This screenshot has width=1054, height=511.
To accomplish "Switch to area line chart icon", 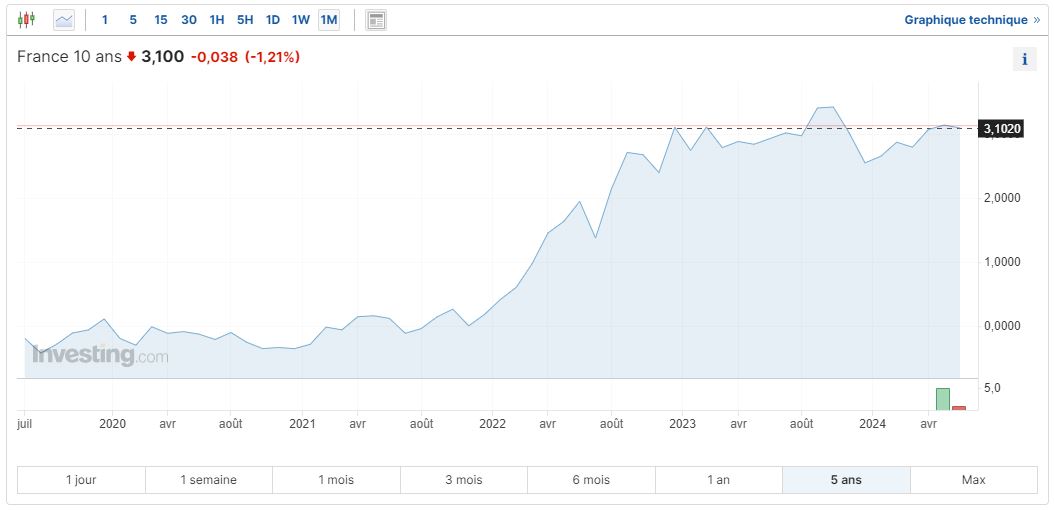I will (64, 20).
